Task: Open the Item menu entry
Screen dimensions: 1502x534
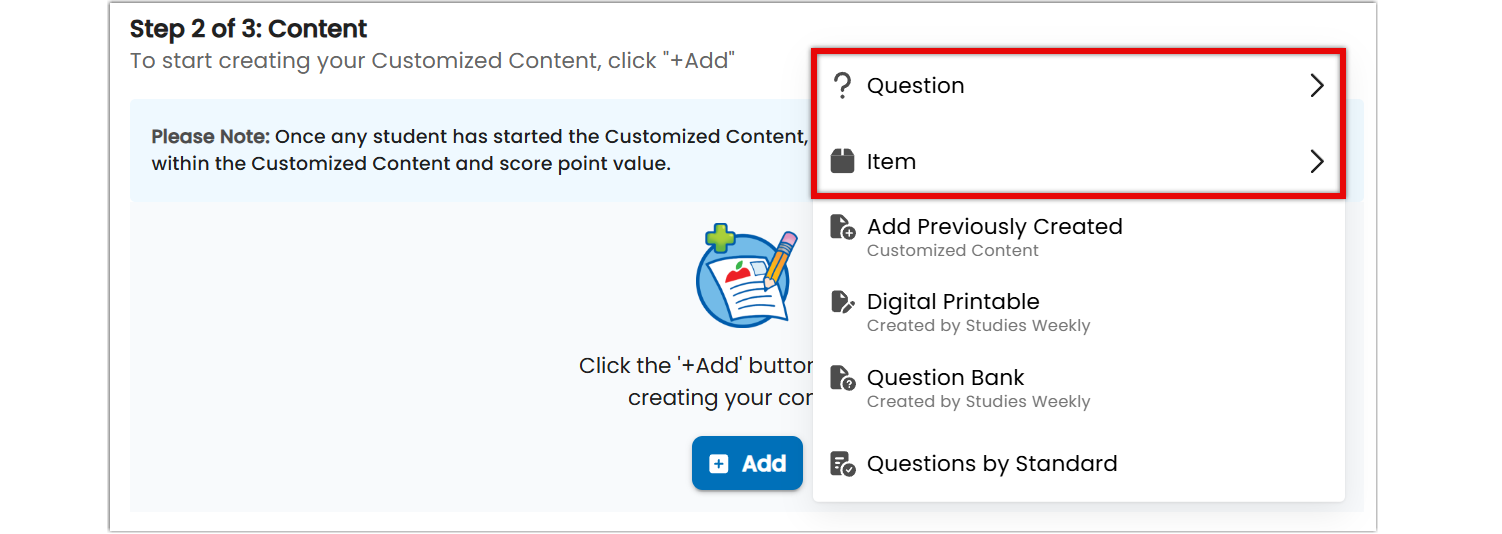Action: coord(1078,161)
